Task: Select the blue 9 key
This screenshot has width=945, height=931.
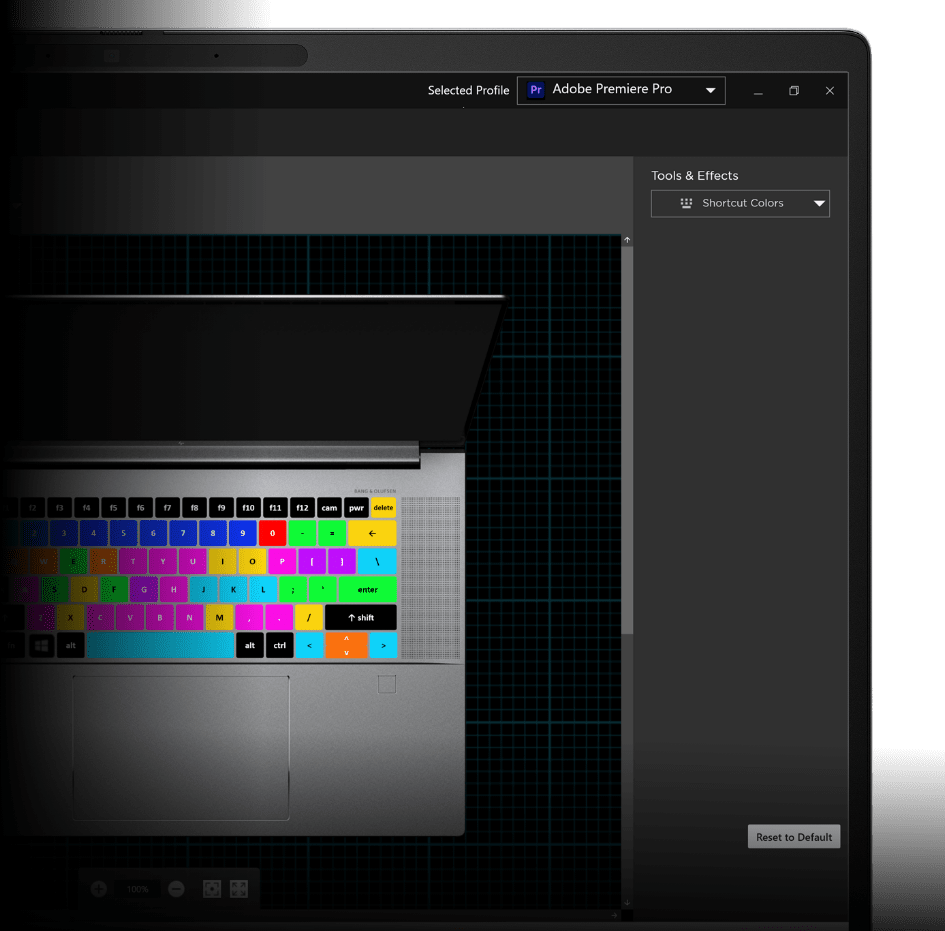Action: 243,533
